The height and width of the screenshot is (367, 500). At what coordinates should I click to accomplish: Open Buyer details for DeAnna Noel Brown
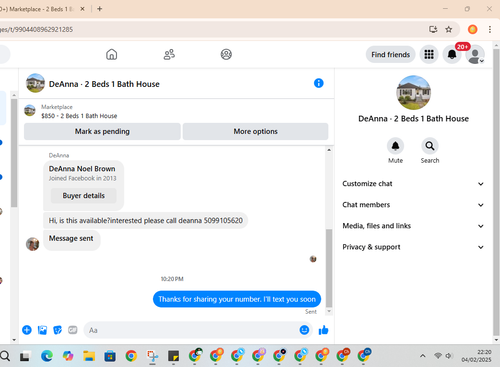pos(84,196)
